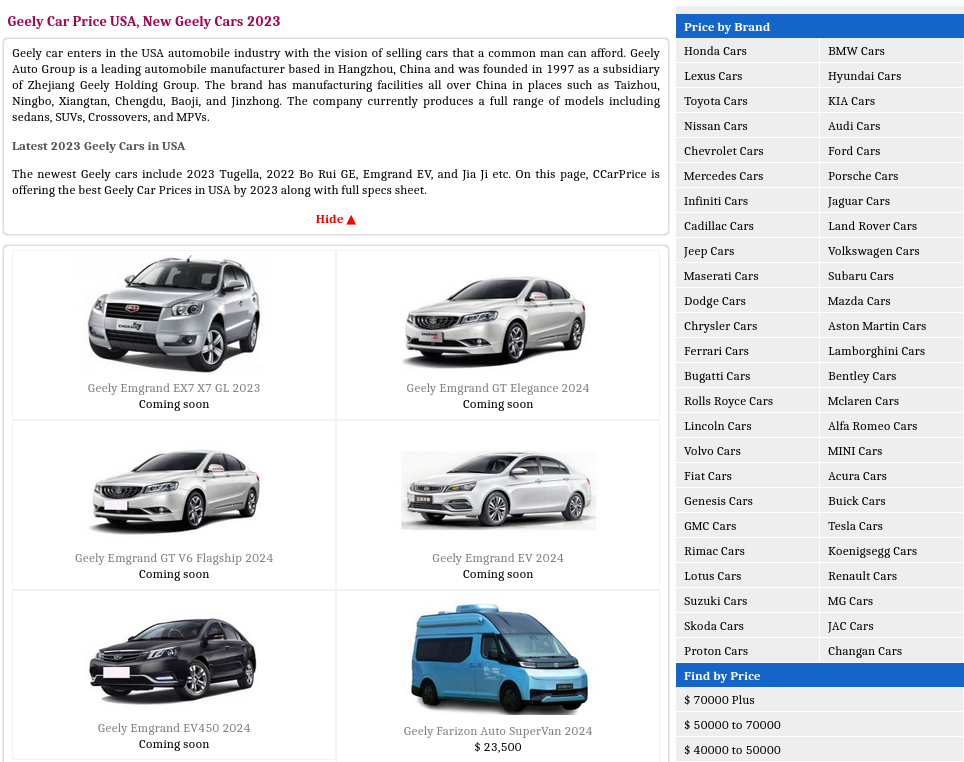Select Fiat Cars brand
This screenshot has height=762, width=964.
click(708, 476)
